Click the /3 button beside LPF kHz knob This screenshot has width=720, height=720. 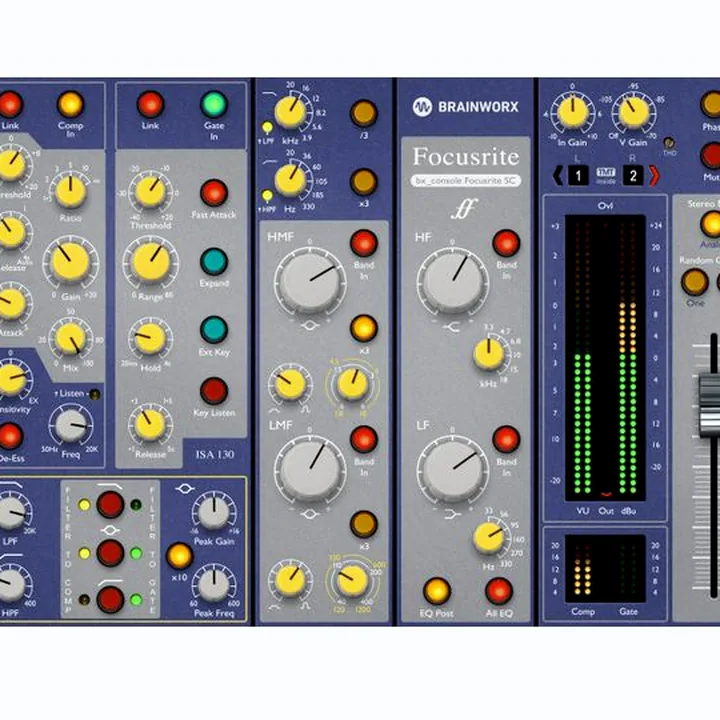pyautogui.click(x=364, y=113)
